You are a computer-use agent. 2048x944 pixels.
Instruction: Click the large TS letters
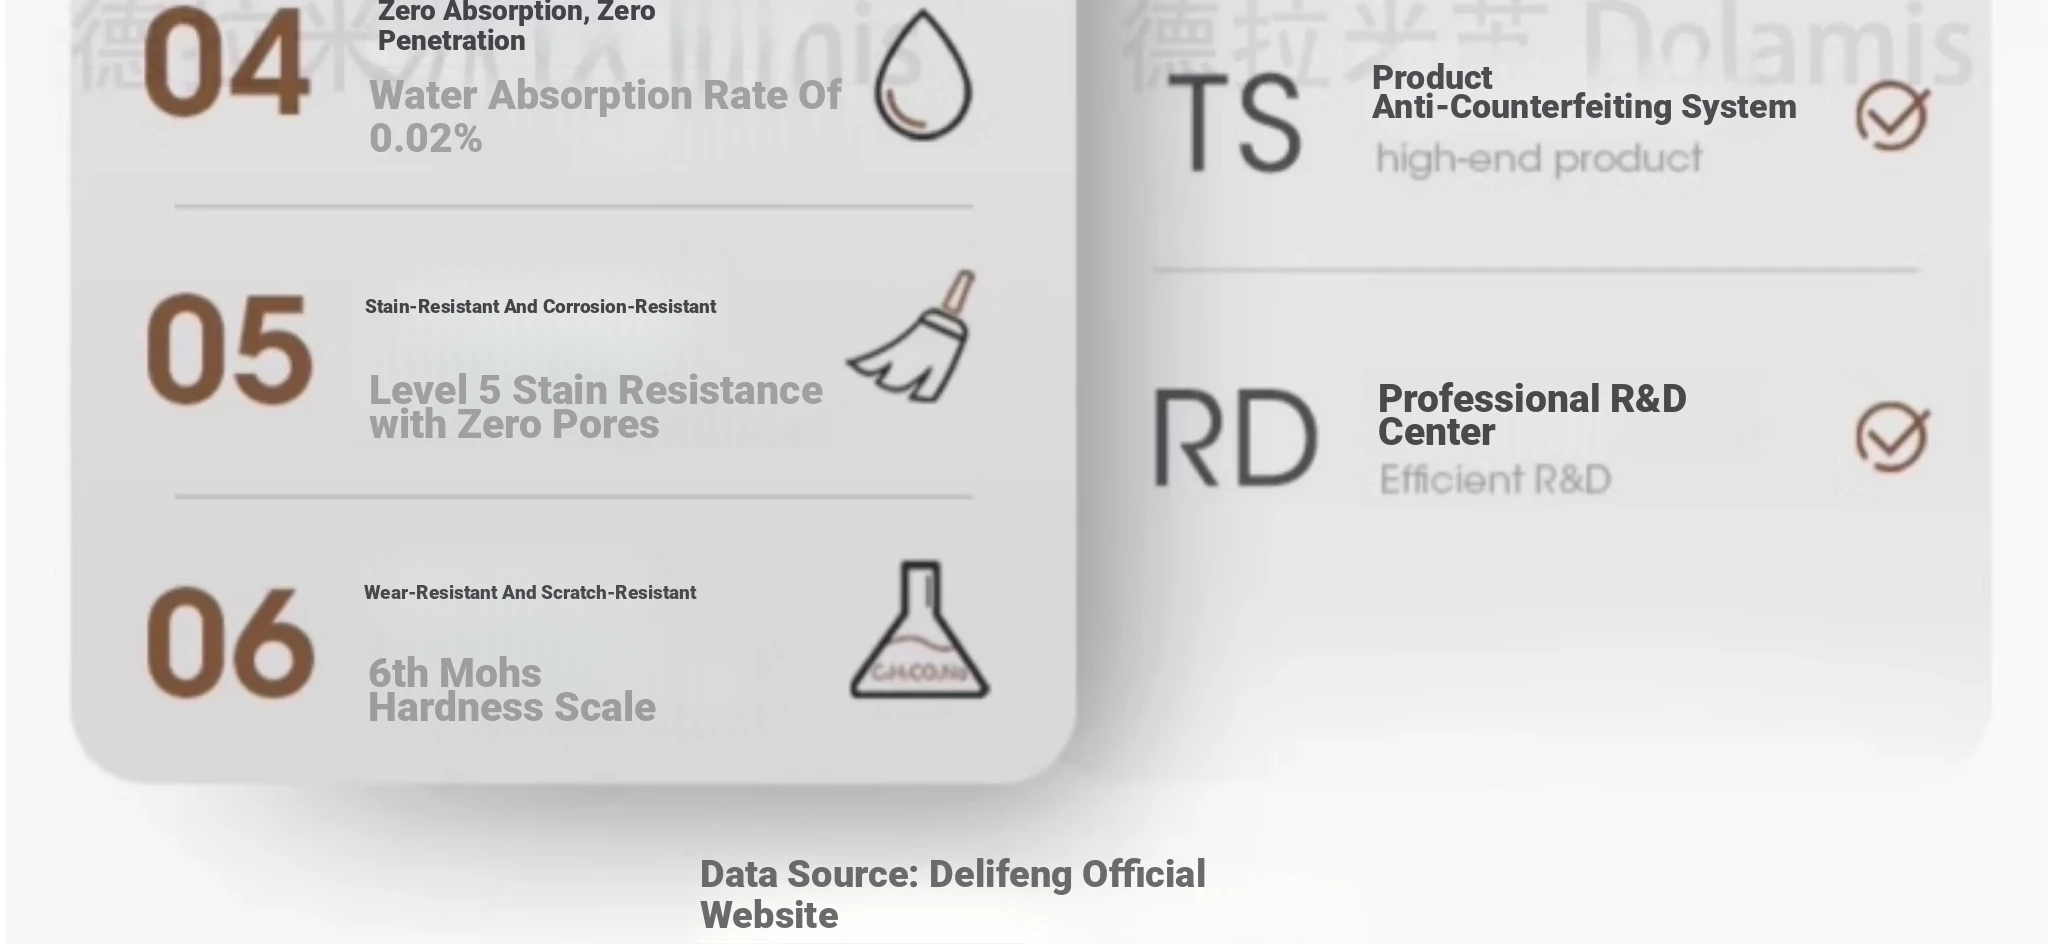pos(1234,123)
